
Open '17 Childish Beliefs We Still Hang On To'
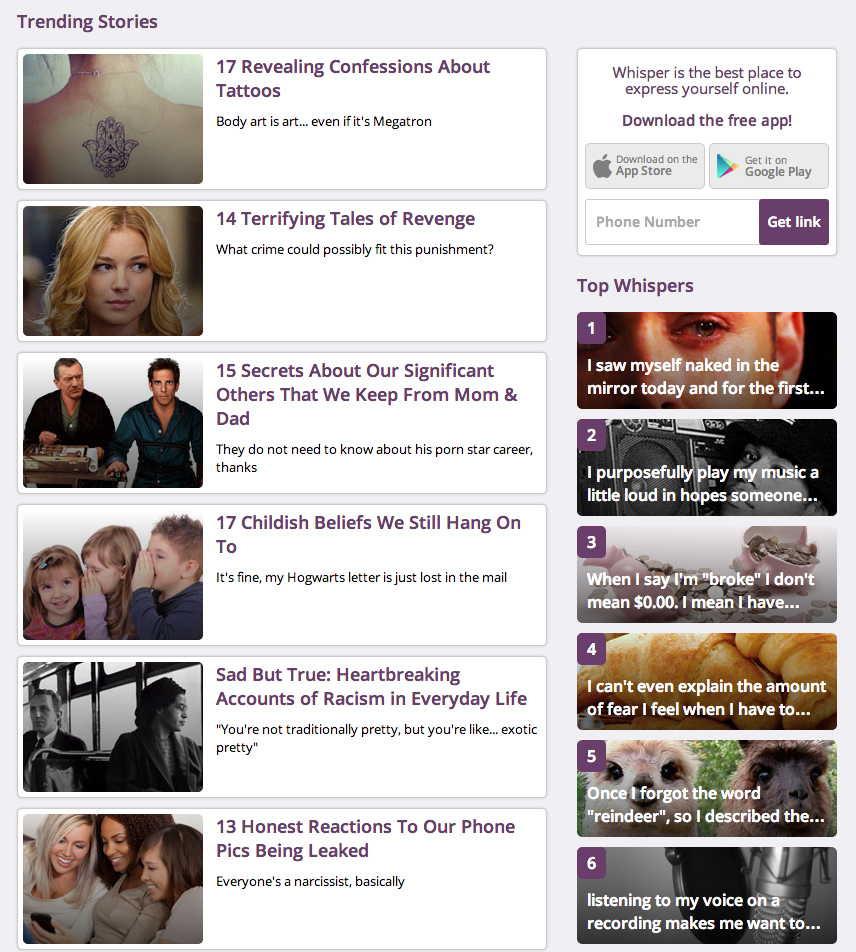369,534
